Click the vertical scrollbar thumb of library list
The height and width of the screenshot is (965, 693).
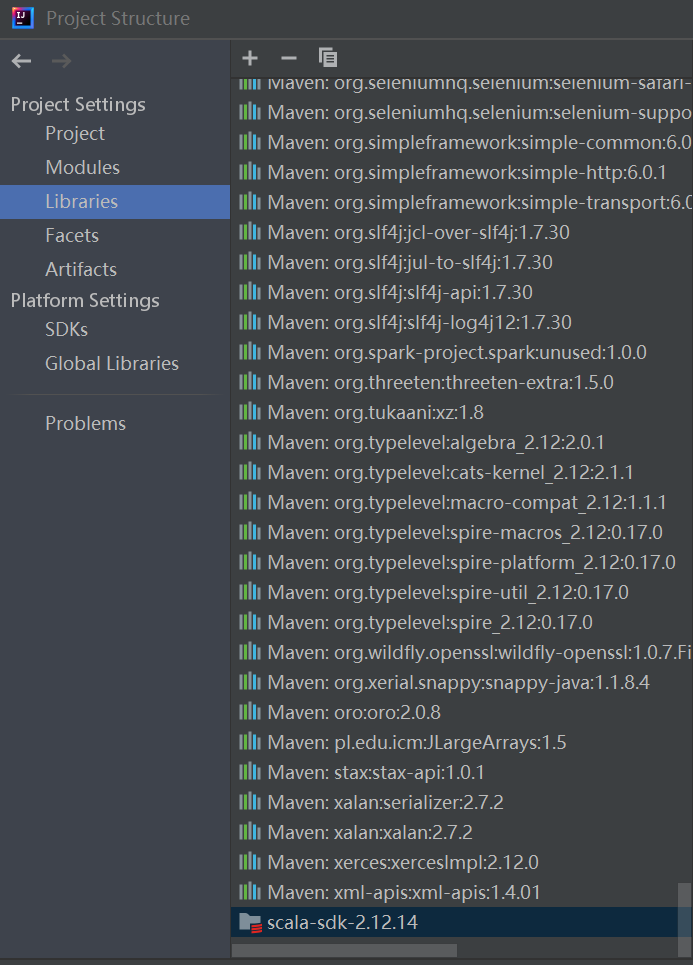pos(684,918)
